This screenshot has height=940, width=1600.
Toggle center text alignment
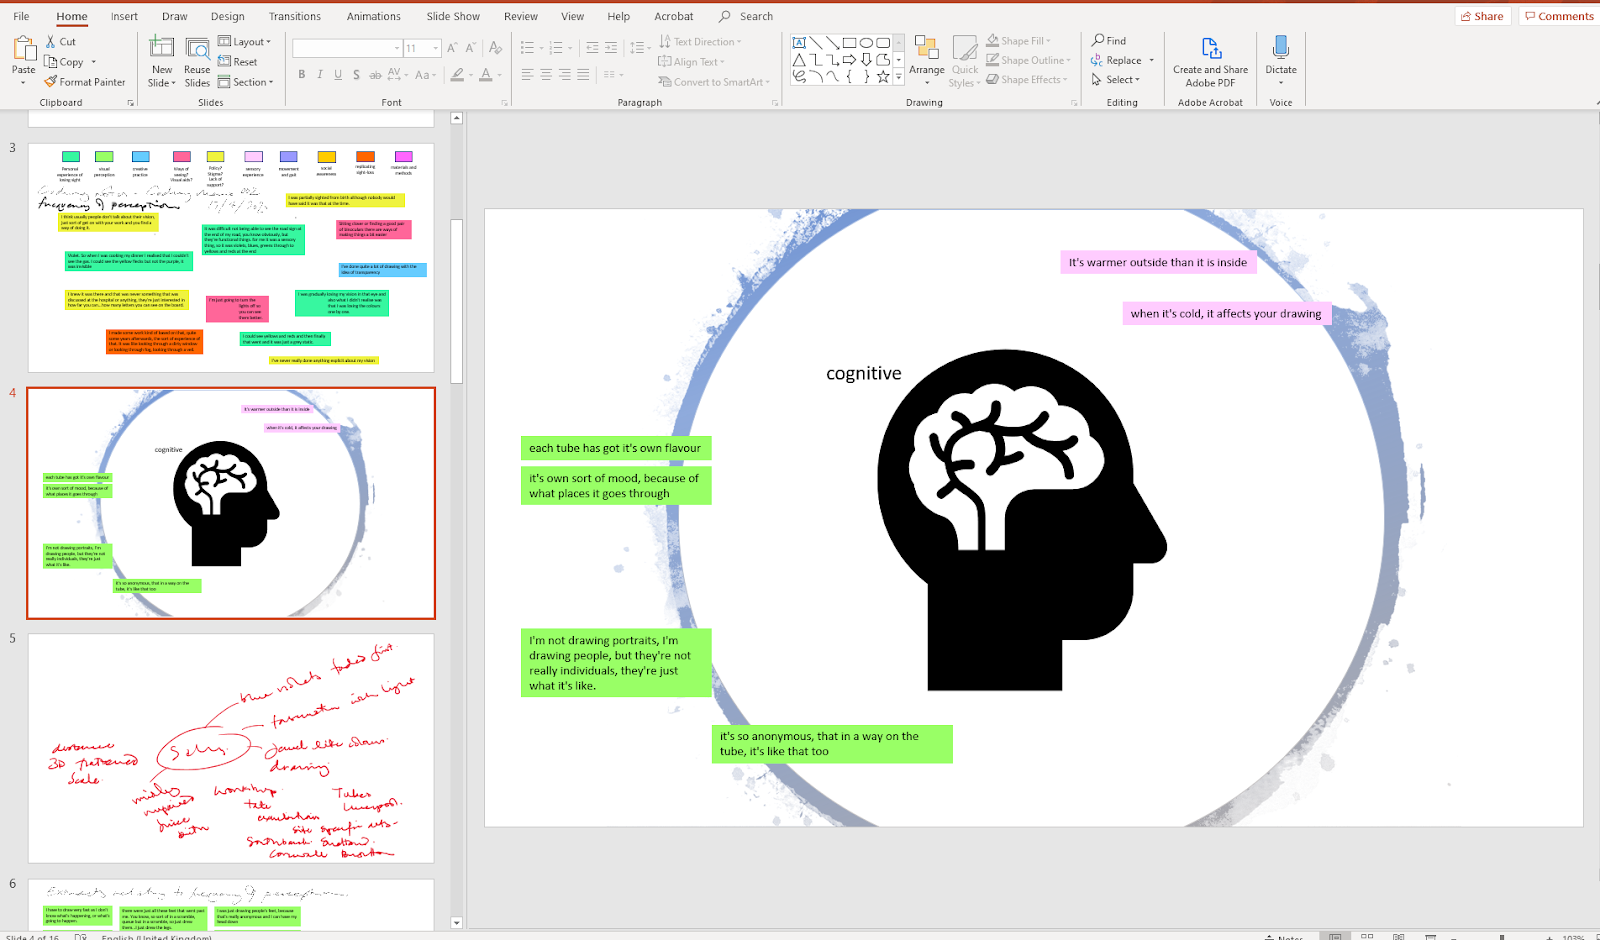tap(546, 75)
